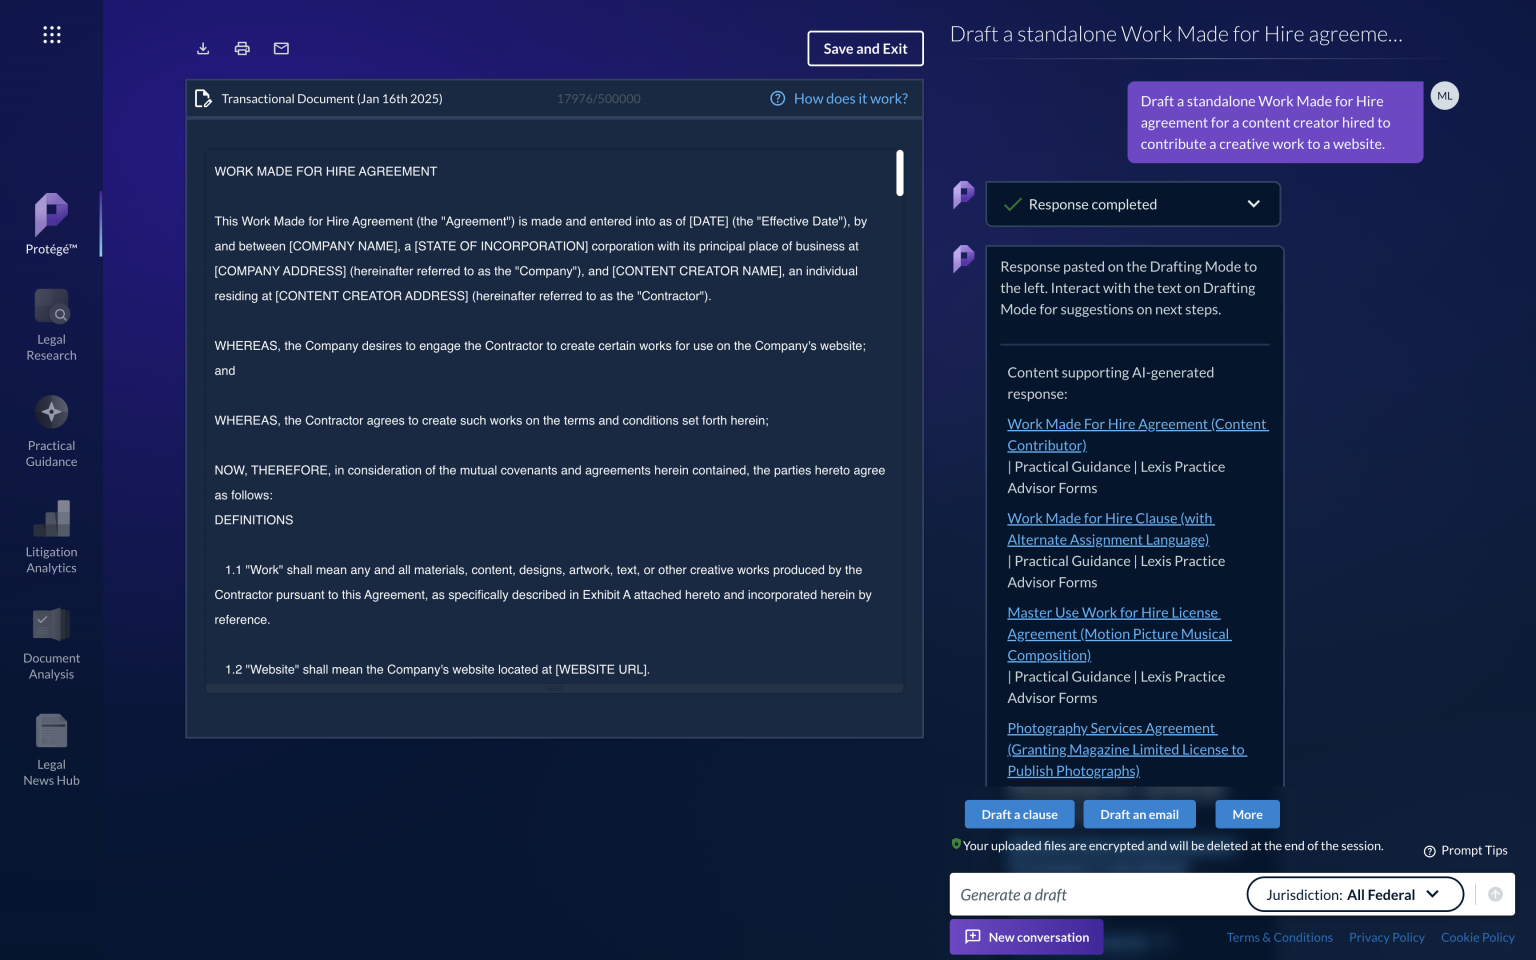Open the Jurisdiction dropdown showing All Federal
This screenshot has height=960, width=1536.
(1355, 894)
